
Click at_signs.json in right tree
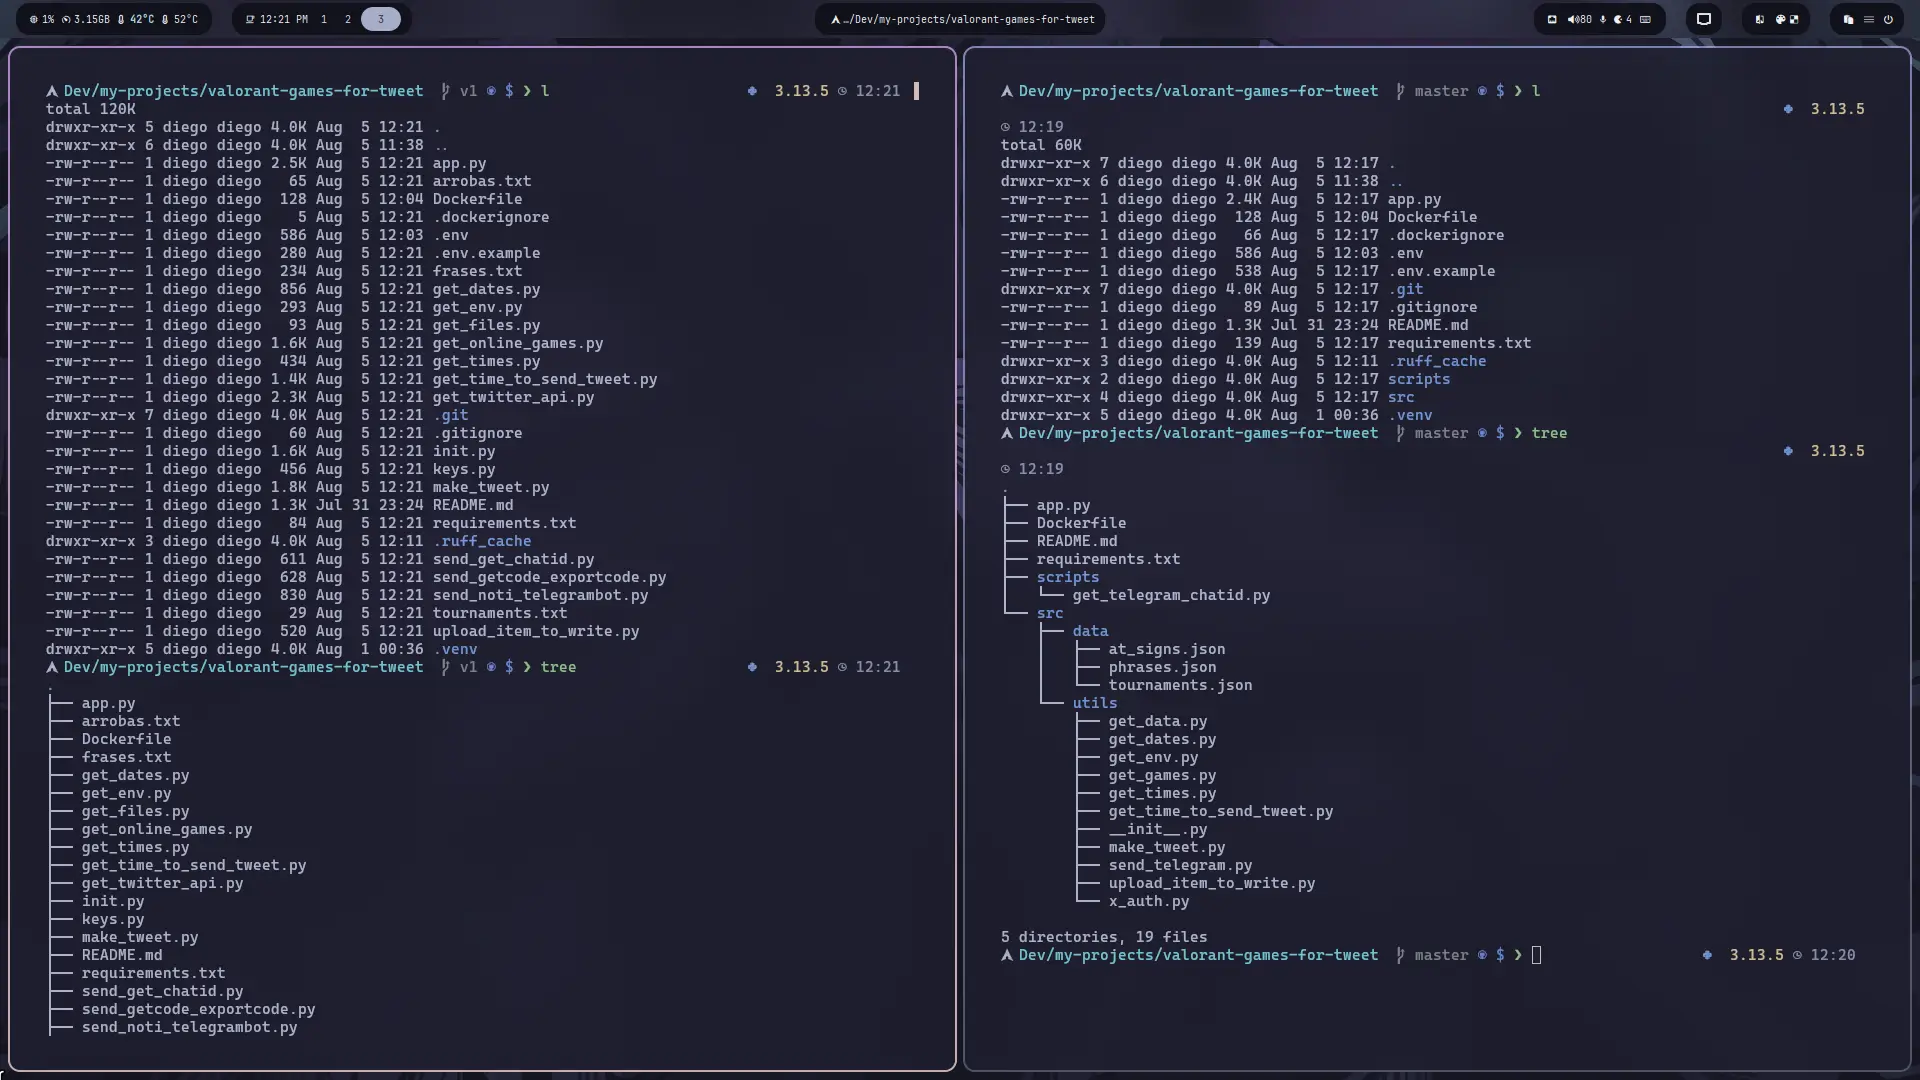click(x=1167, y=649)
